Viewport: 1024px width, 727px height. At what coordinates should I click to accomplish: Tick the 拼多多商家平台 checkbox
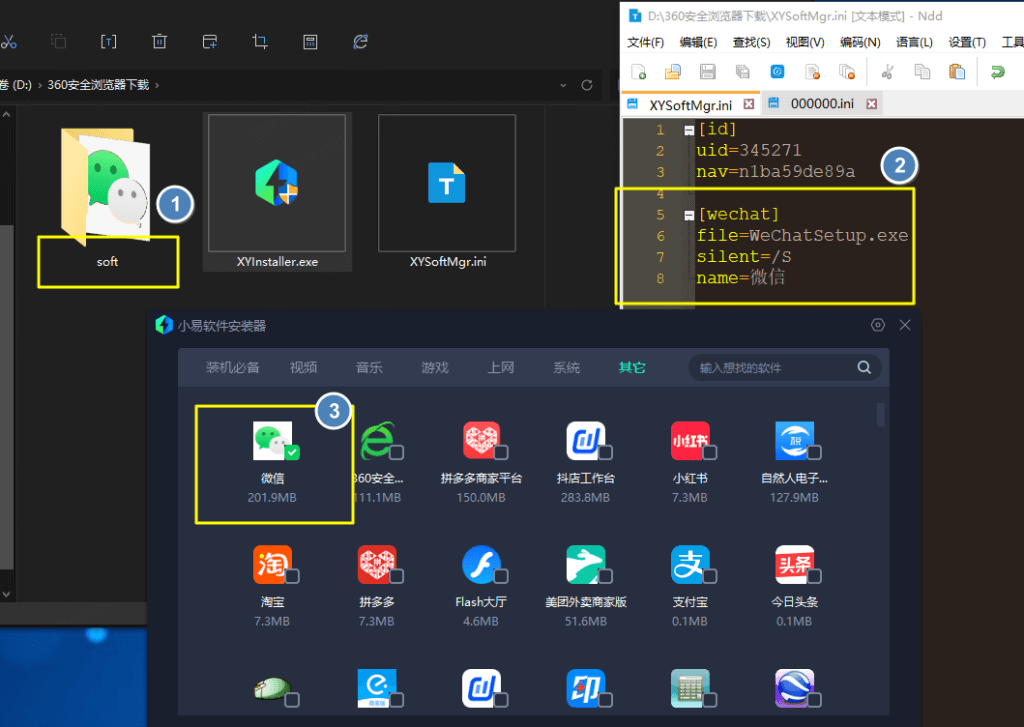501,452
